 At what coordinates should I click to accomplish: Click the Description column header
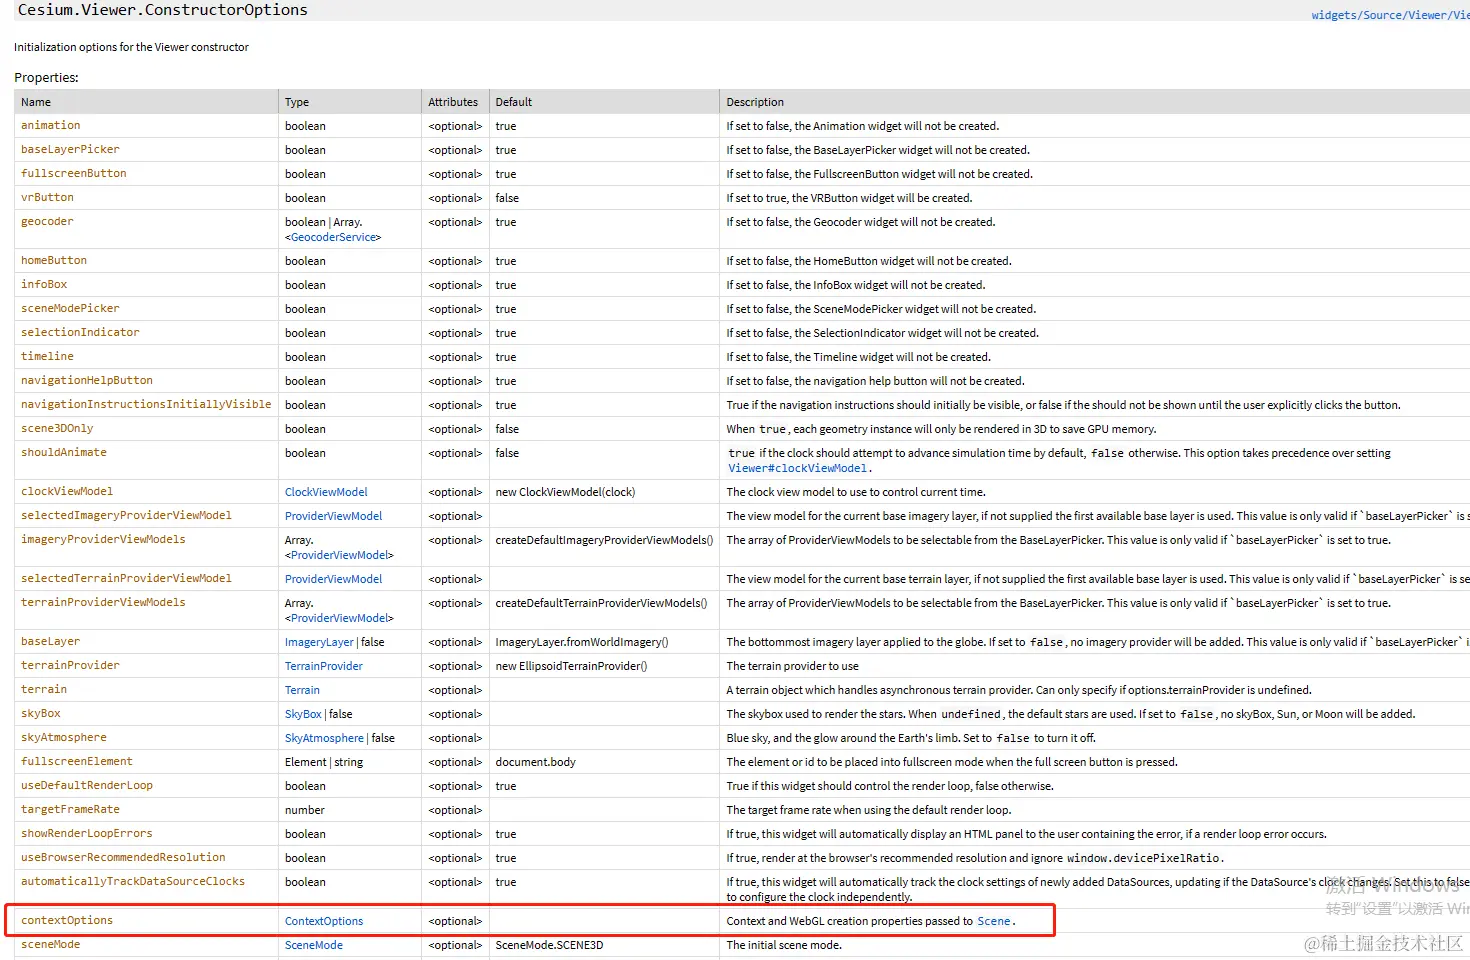pos(755,102)
